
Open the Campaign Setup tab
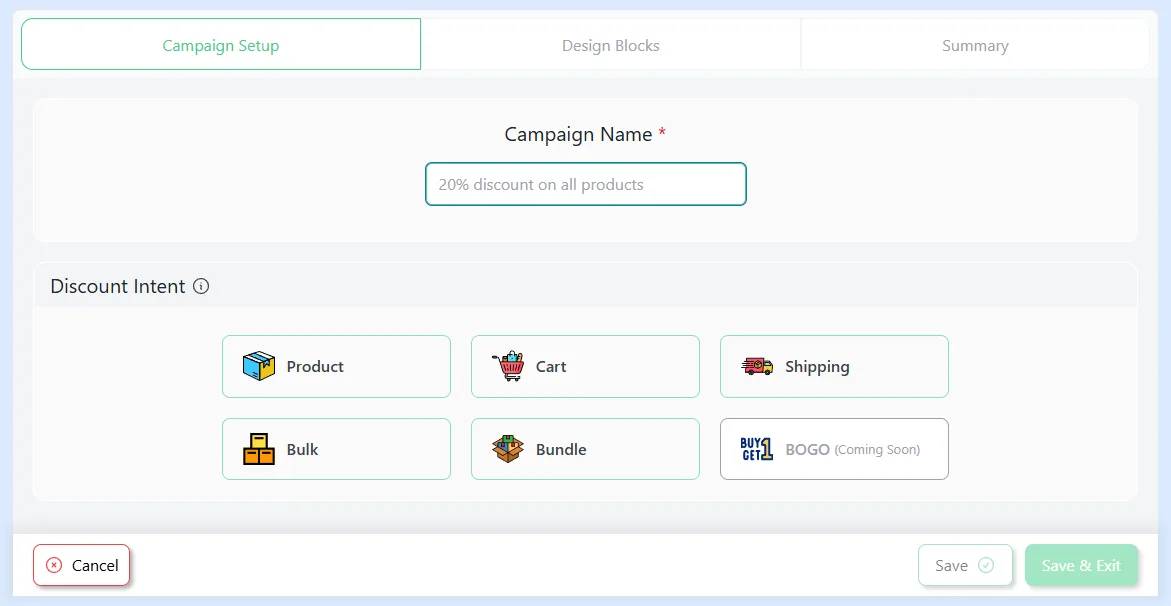tap(221, 45)
